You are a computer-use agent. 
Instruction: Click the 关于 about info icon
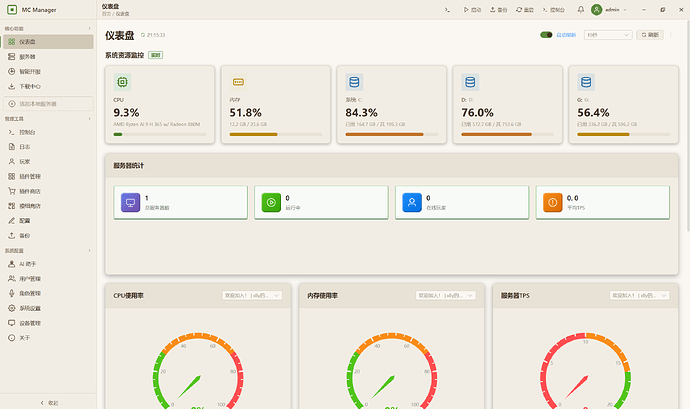point(12,338)
